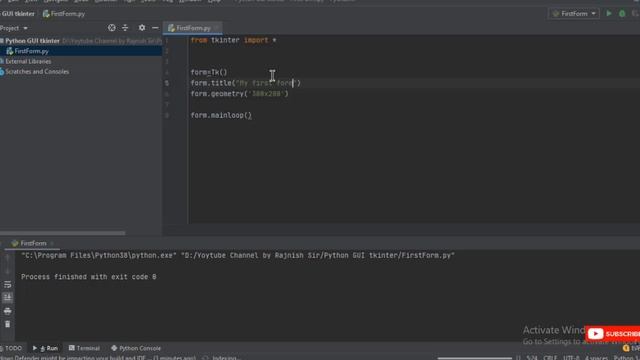Click expand/collapse all icon in Project panel
This screenshot has width=640, height=360.
125,28
